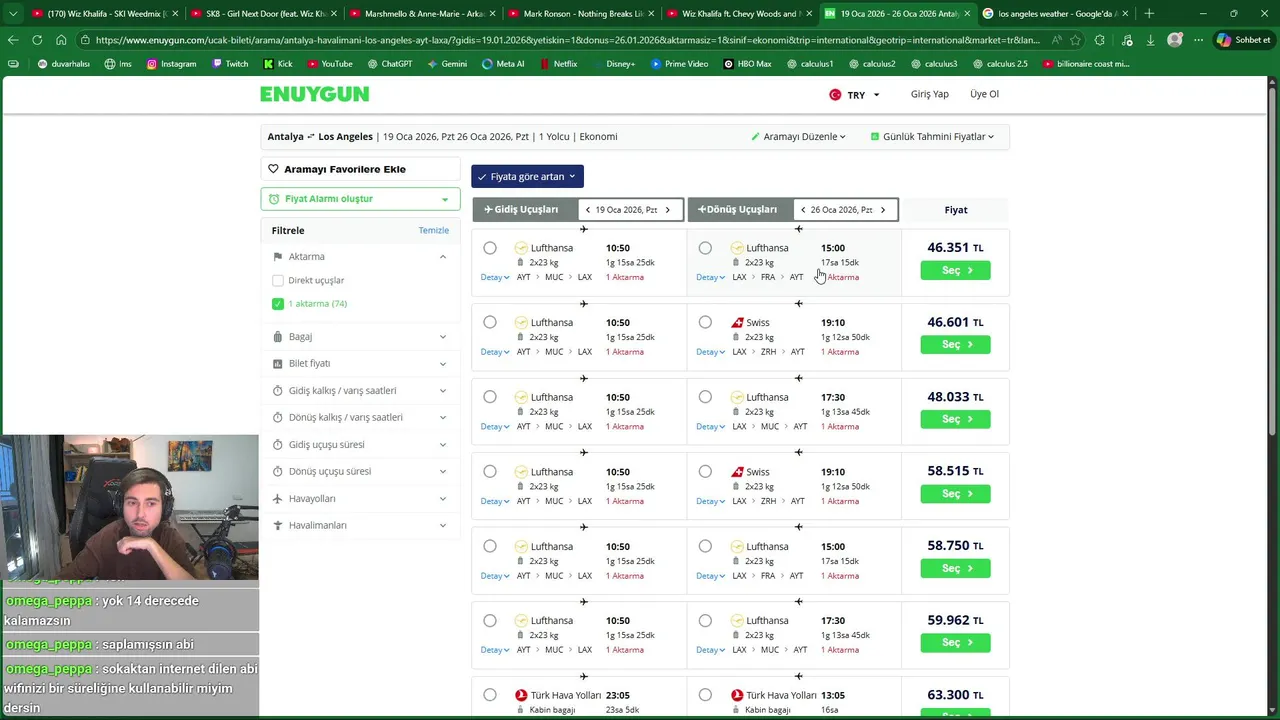Select return Lufthansa 17:30 radio in 59.962 TL row
This screenshot has width=1280, height=720.
[705, 620]
